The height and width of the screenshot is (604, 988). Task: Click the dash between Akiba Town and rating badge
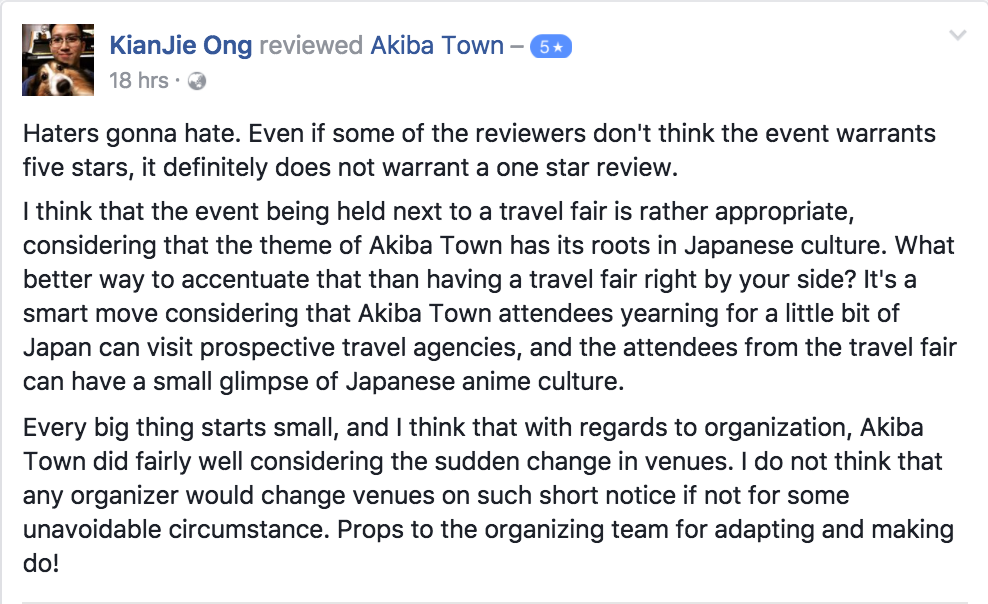coord(517,47)
